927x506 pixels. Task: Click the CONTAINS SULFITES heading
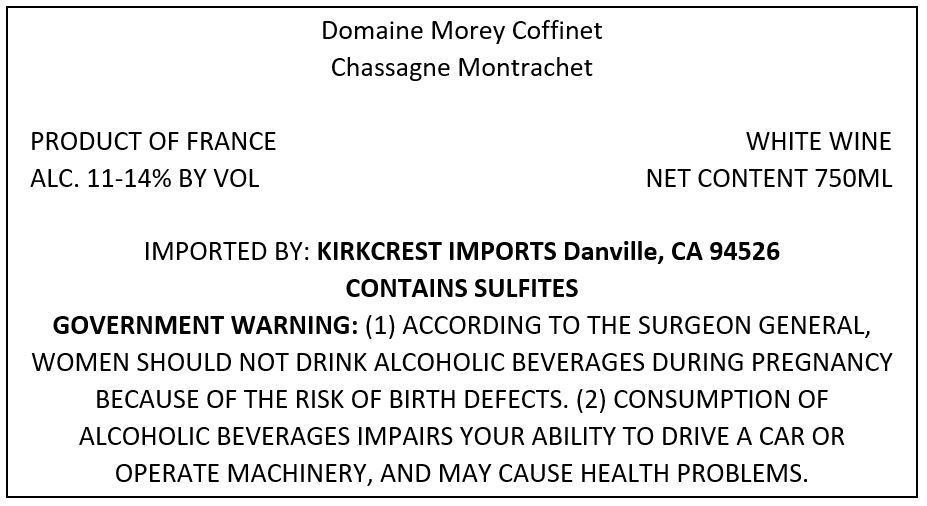tap(462, 288)
